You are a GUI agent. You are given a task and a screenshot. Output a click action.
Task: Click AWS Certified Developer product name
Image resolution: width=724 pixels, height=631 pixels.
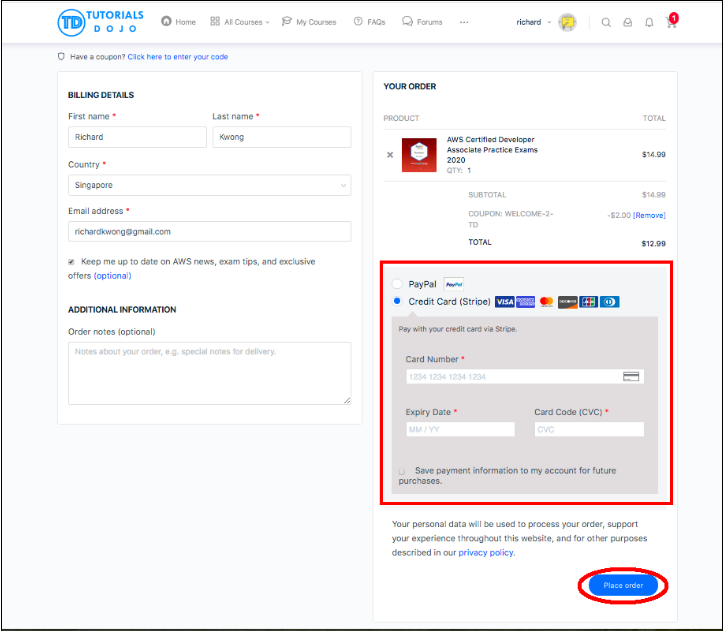(492, 150)
